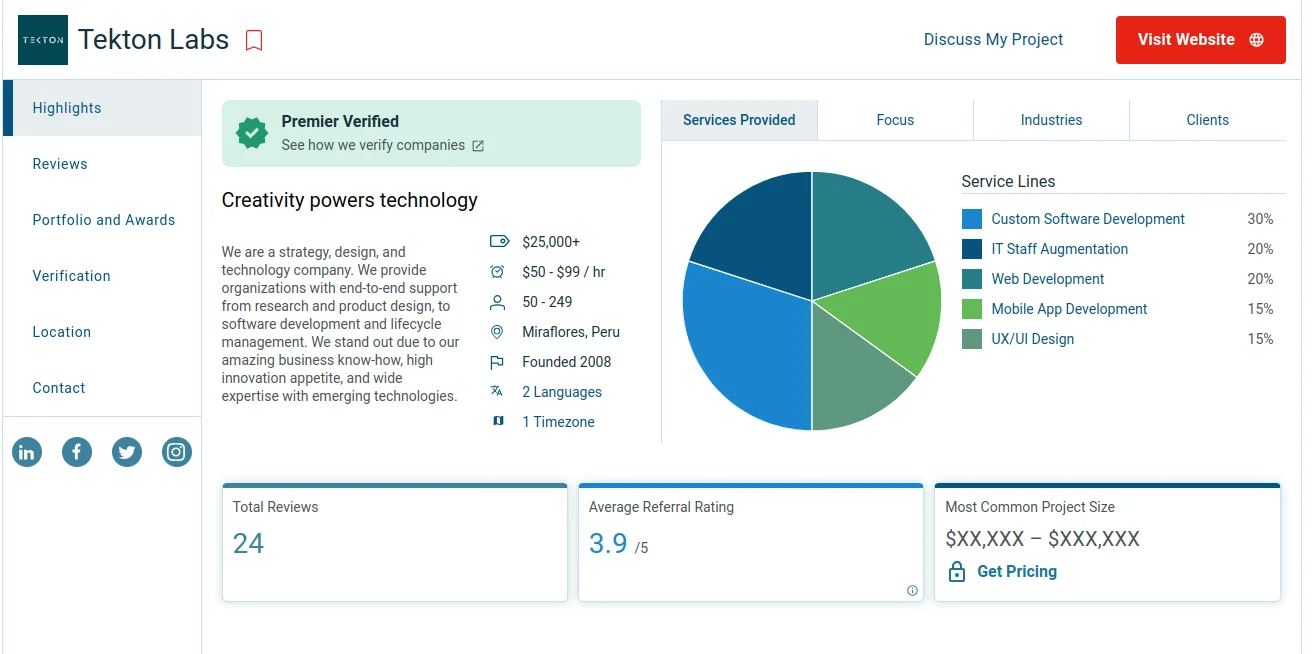Open Web Development service link

[x=1048, y=279]
